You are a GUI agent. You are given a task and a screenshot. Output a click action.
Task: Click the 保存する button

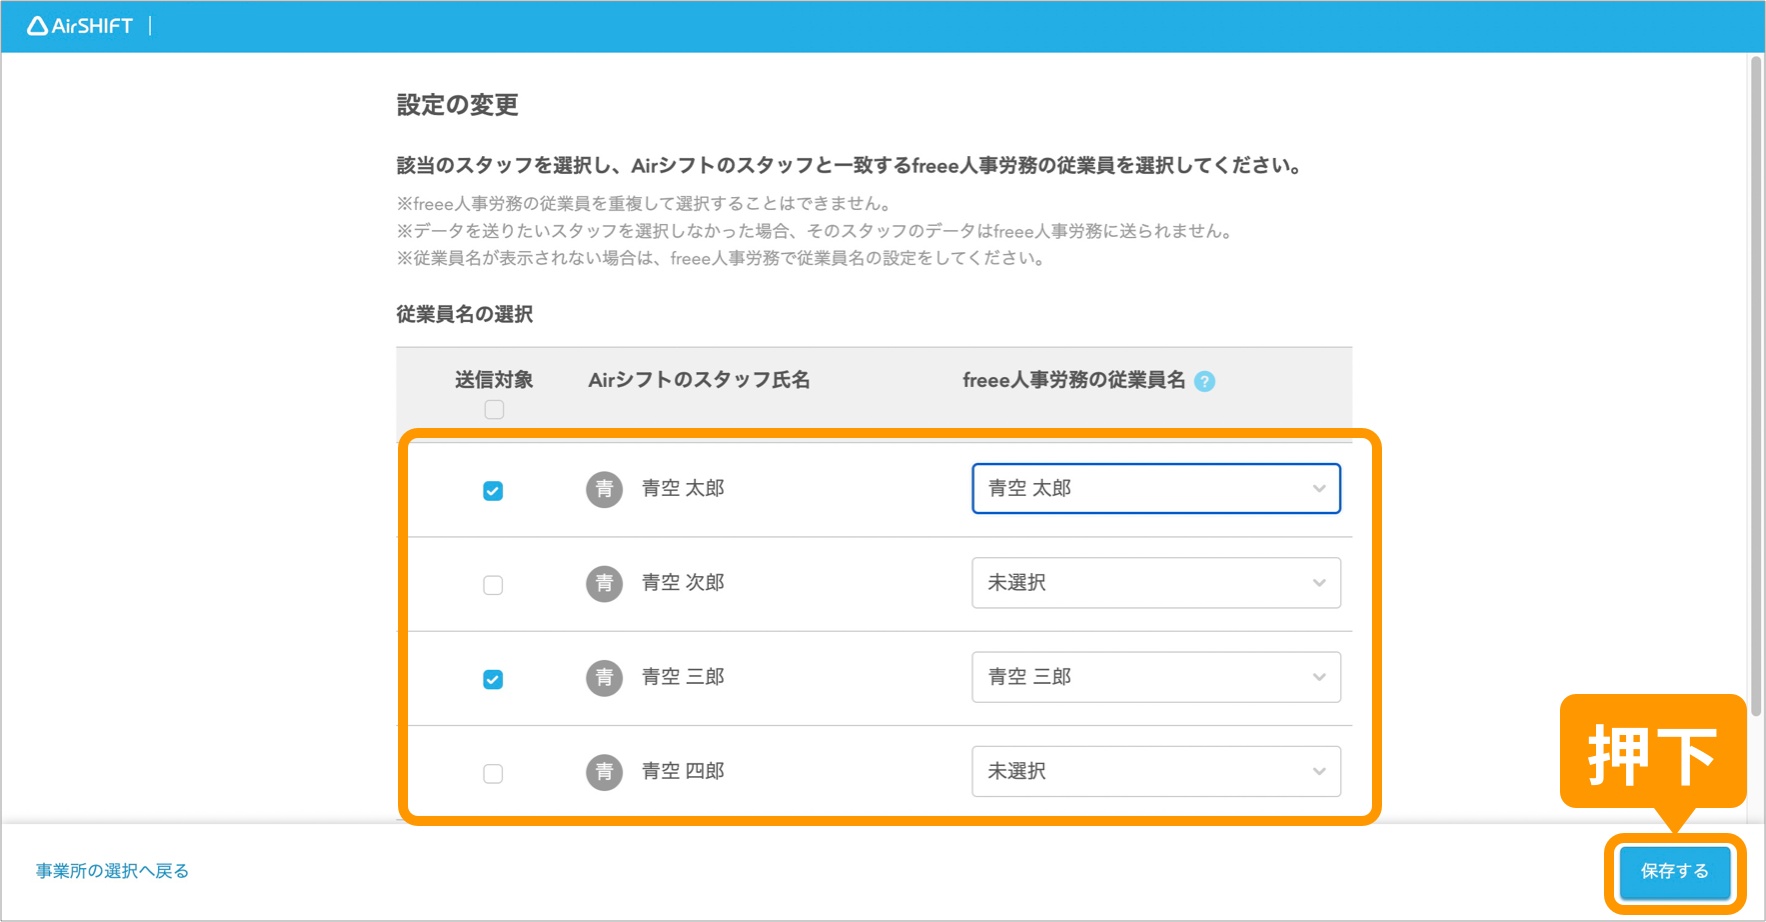pyautogui.click(x=1675, y=871)
